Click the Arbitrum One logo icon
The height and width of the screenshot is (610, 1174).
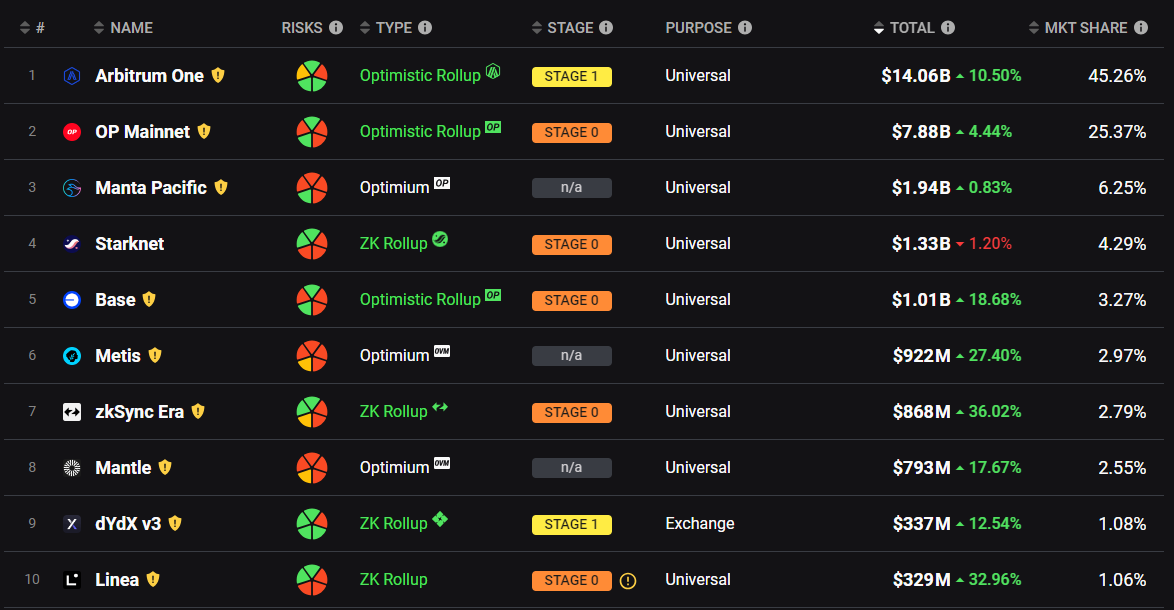click(x=71, y=76)
